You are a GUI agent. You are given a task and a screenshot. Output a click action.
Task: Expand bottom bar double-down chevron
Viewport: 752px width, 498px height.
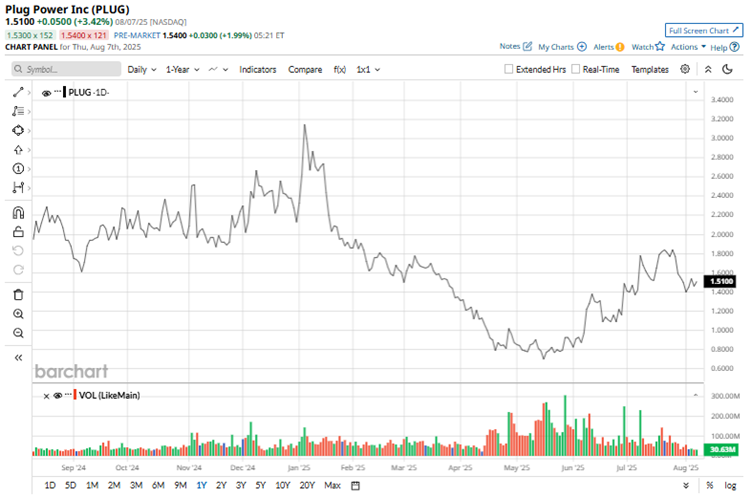tap(686, 486)
